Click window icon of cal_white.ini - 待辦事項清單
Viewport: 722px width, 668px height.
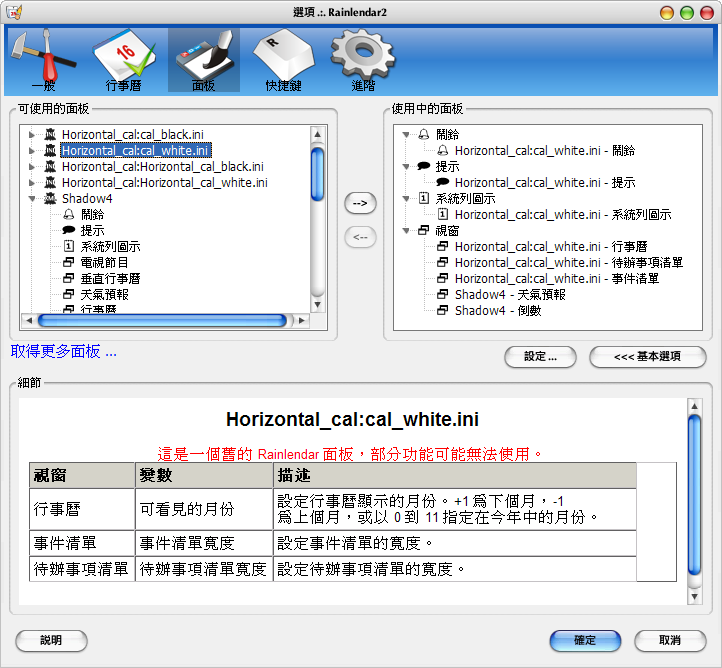[443, 262]
